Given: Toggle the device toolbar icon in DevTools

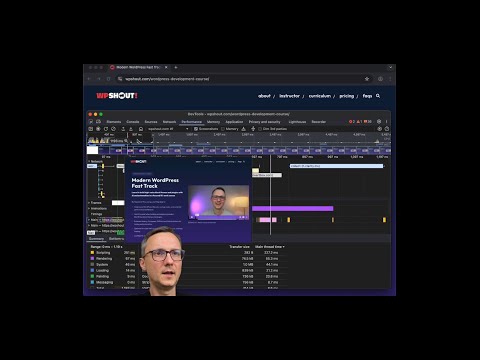Looking at the screenshot, I should click(98, 122).
